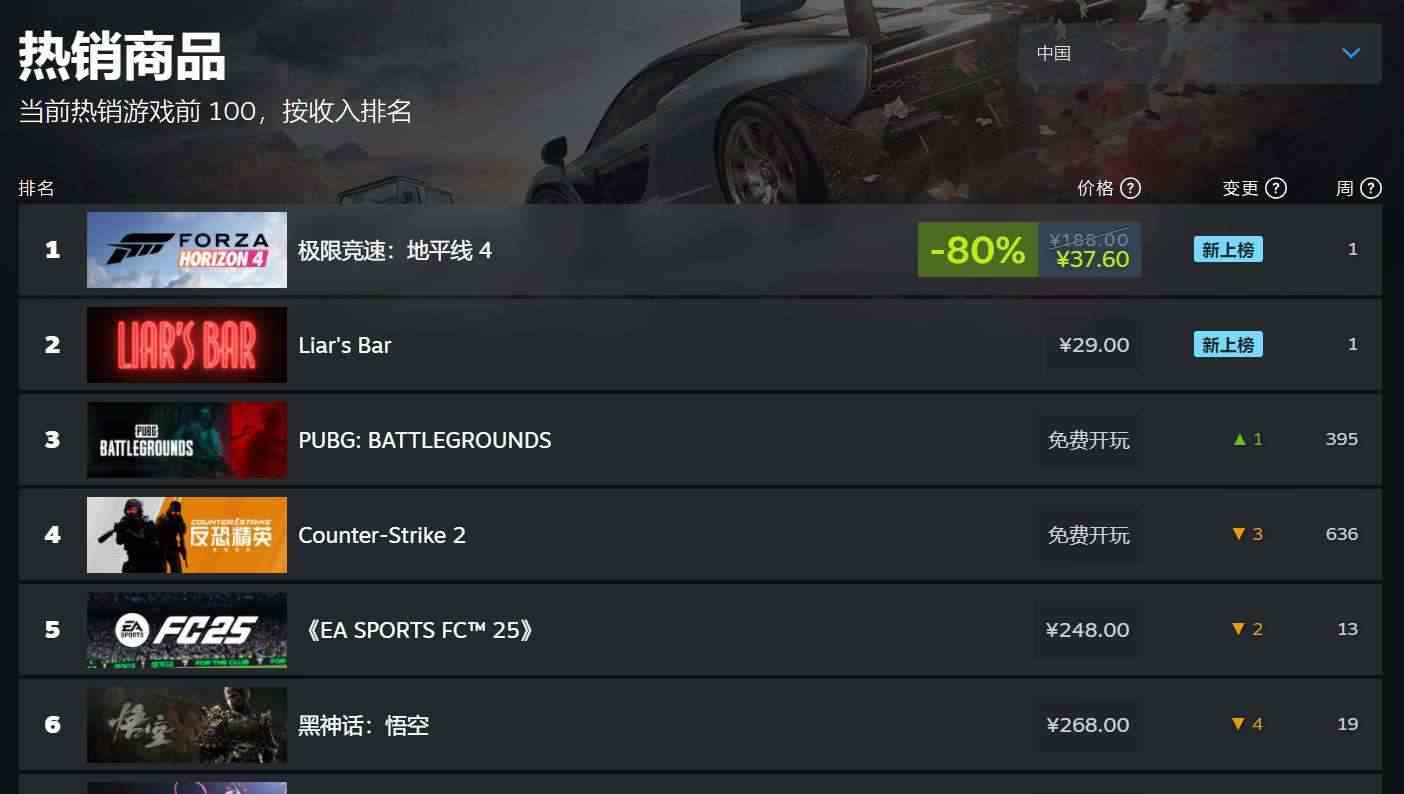The width and height of the screenshot is (1404, 794).
Task: Select the Counter-Strike 2 orange thumbnail
Action: click(x=187, y=535)
